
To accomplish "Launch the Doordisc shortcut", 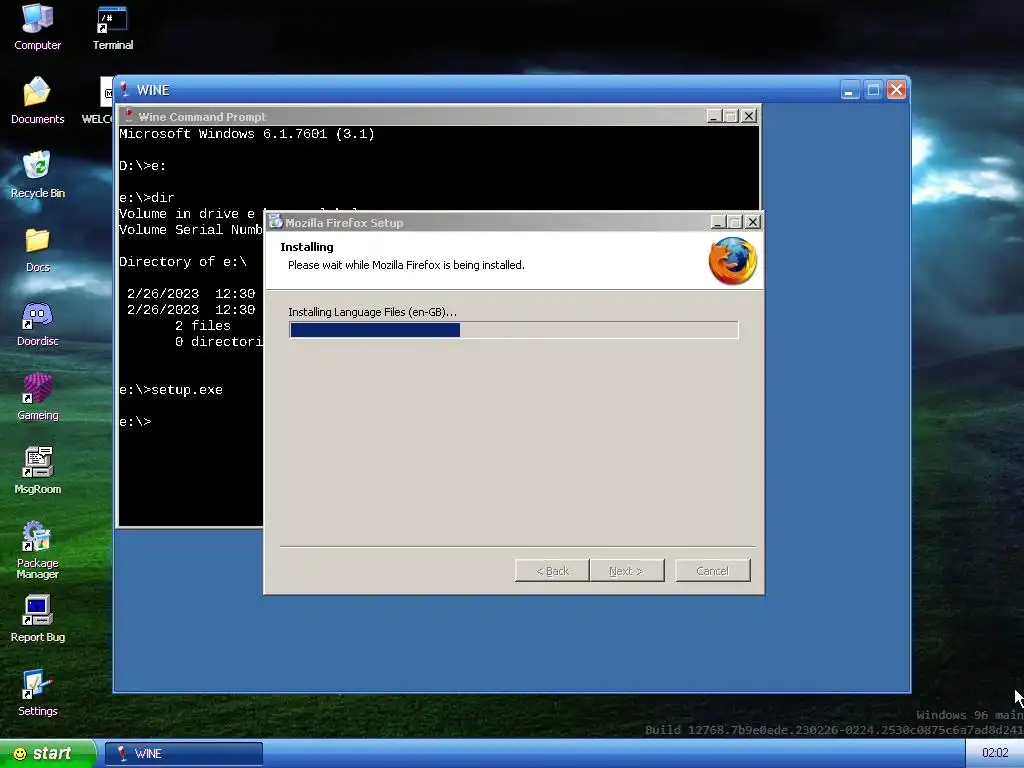I will coord(37,323).
